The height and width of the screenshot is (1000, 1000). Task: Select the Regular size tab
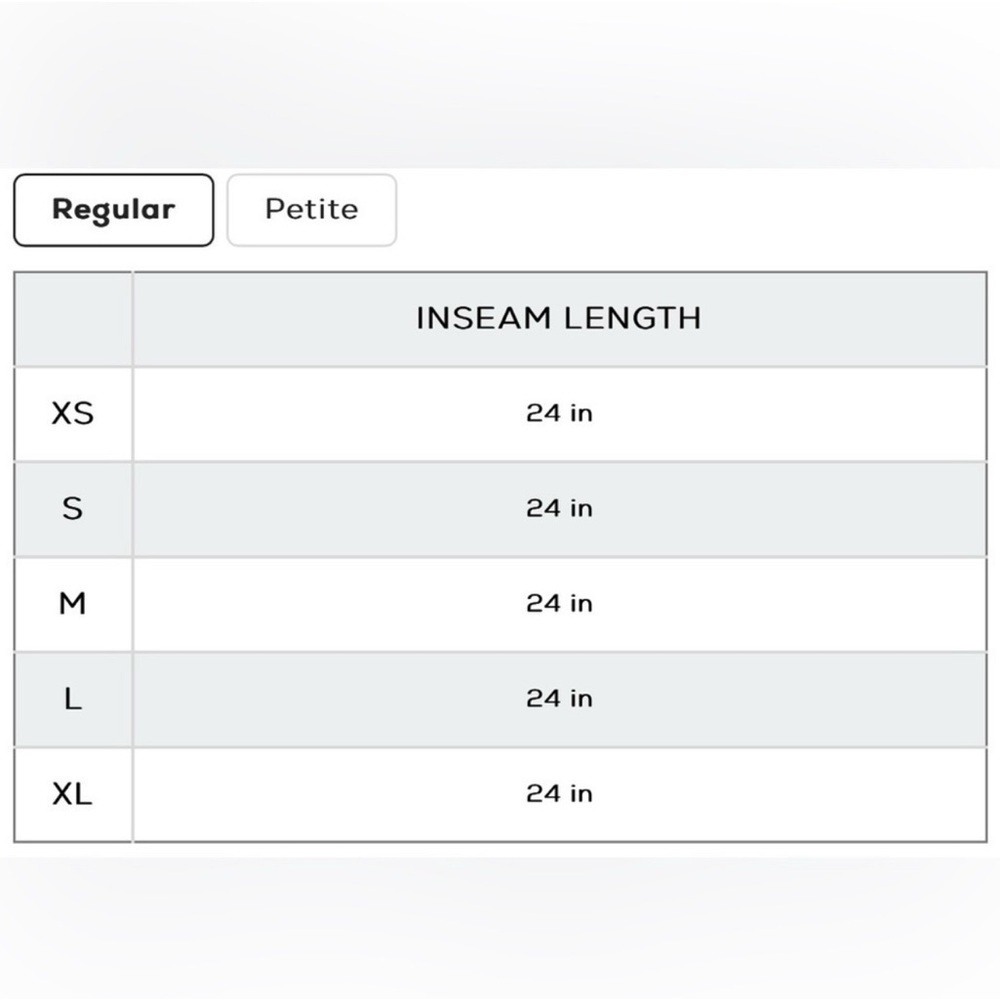click(114, 210)
